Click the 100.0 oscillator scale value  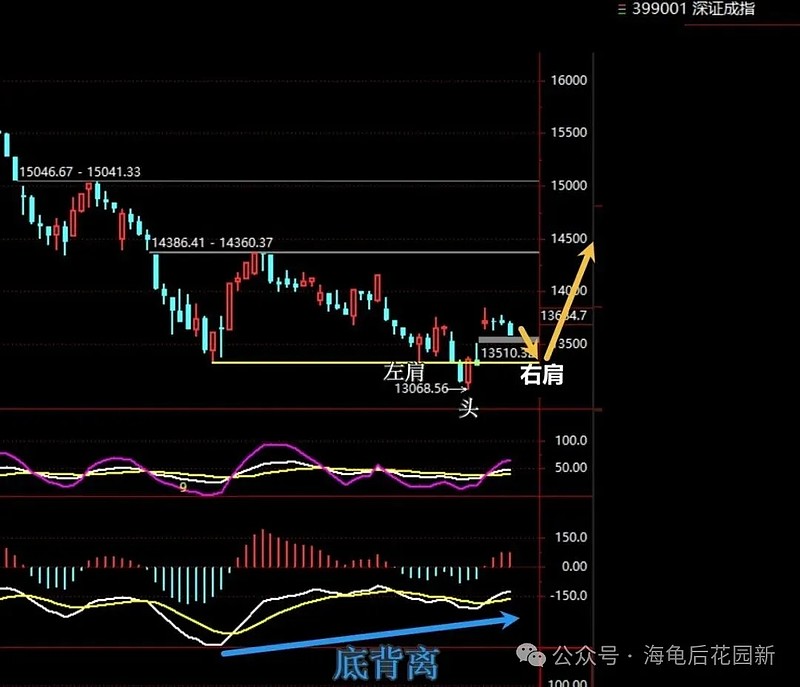[x=571, y=441]
